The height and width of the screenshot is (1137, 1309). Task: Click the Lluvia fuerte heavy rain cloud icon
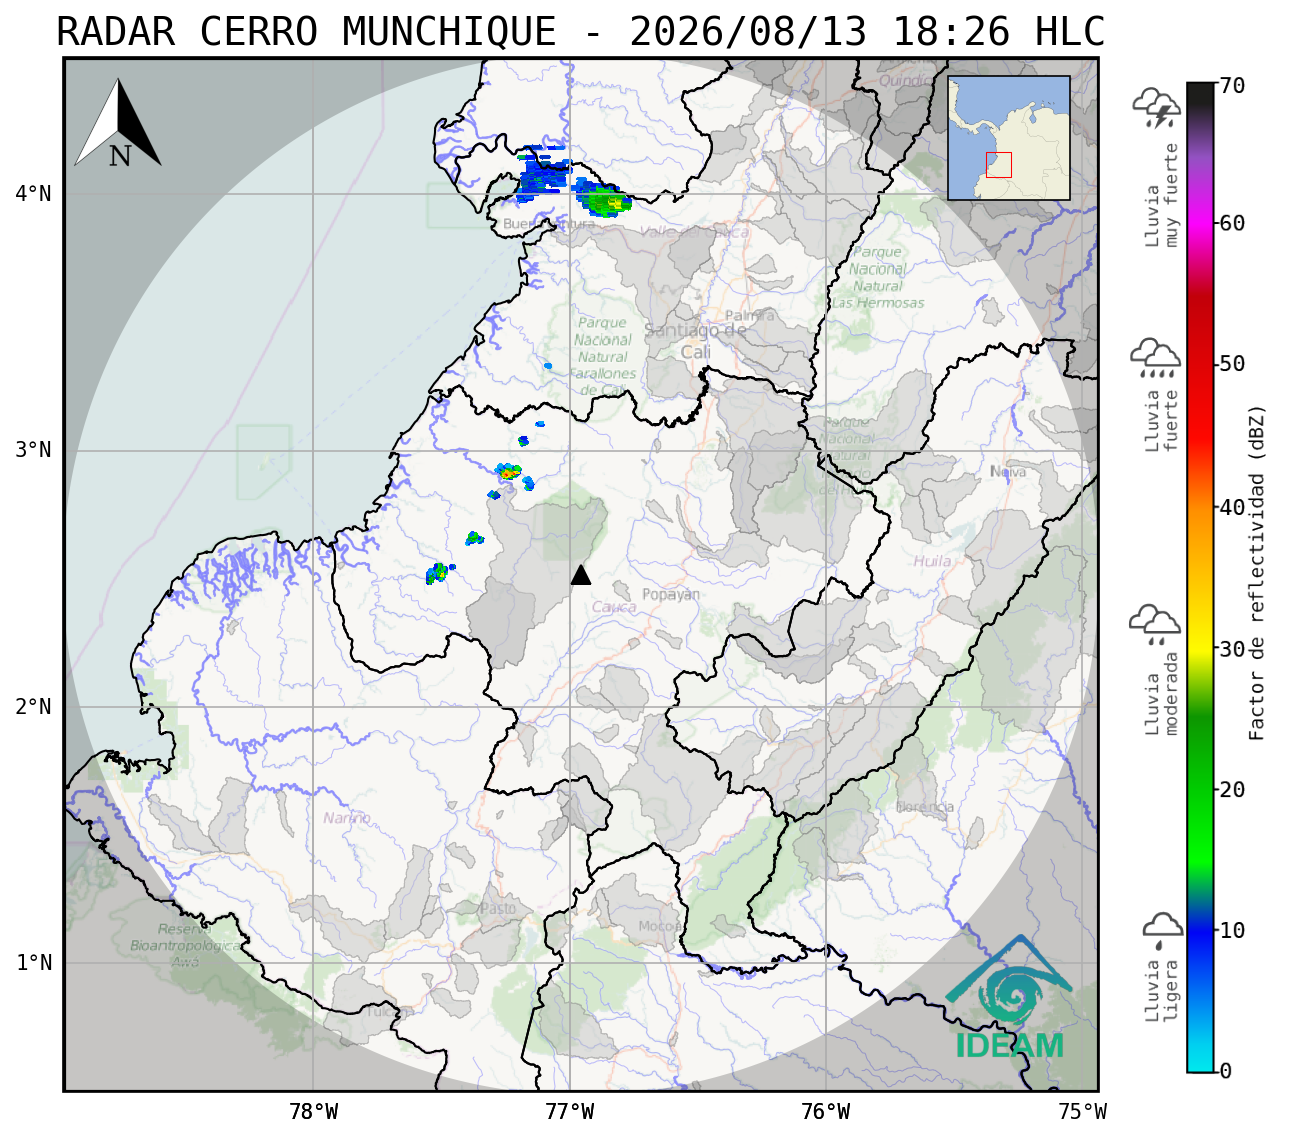click(x=1156, y=358)
